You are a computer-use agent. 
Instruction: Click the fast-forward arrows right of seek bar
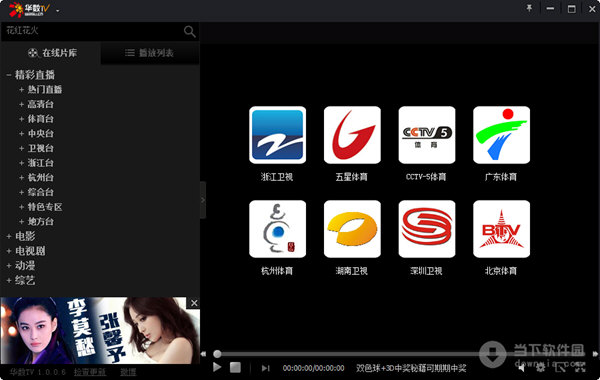[x=595, y=354]
